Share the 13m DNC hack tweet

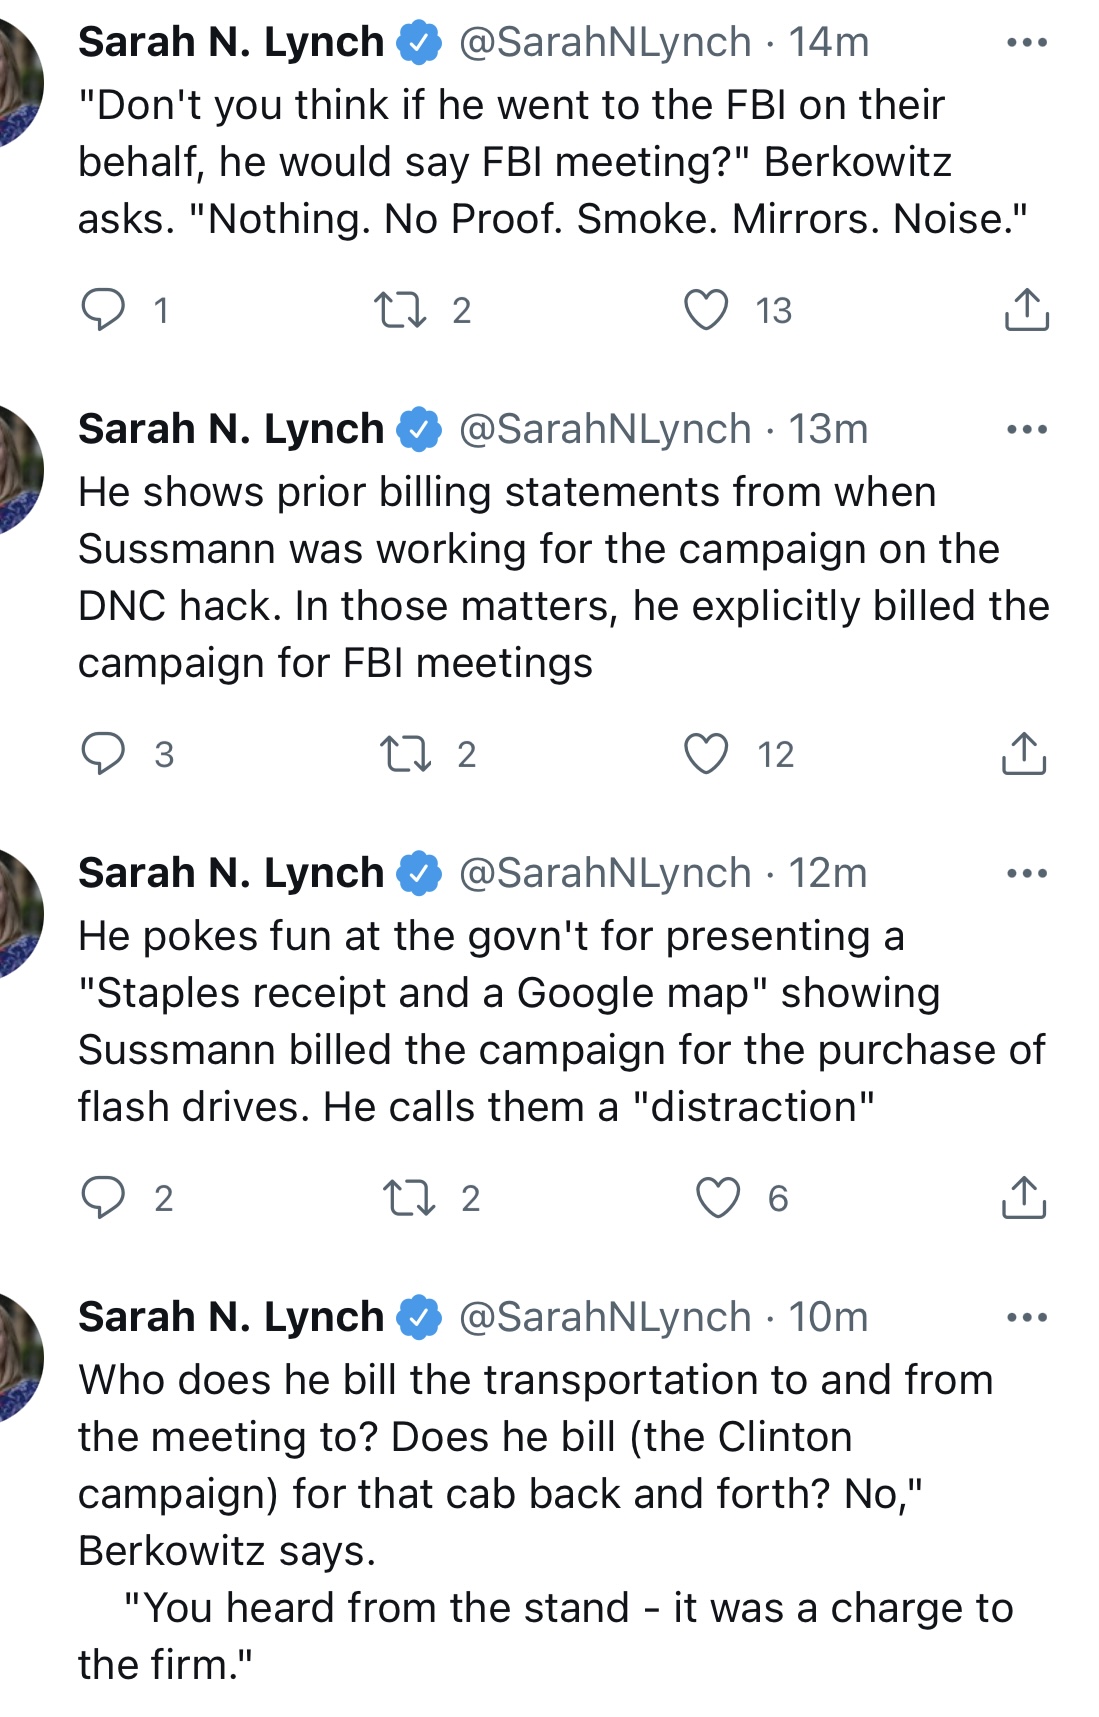[x=1024, y=754]
